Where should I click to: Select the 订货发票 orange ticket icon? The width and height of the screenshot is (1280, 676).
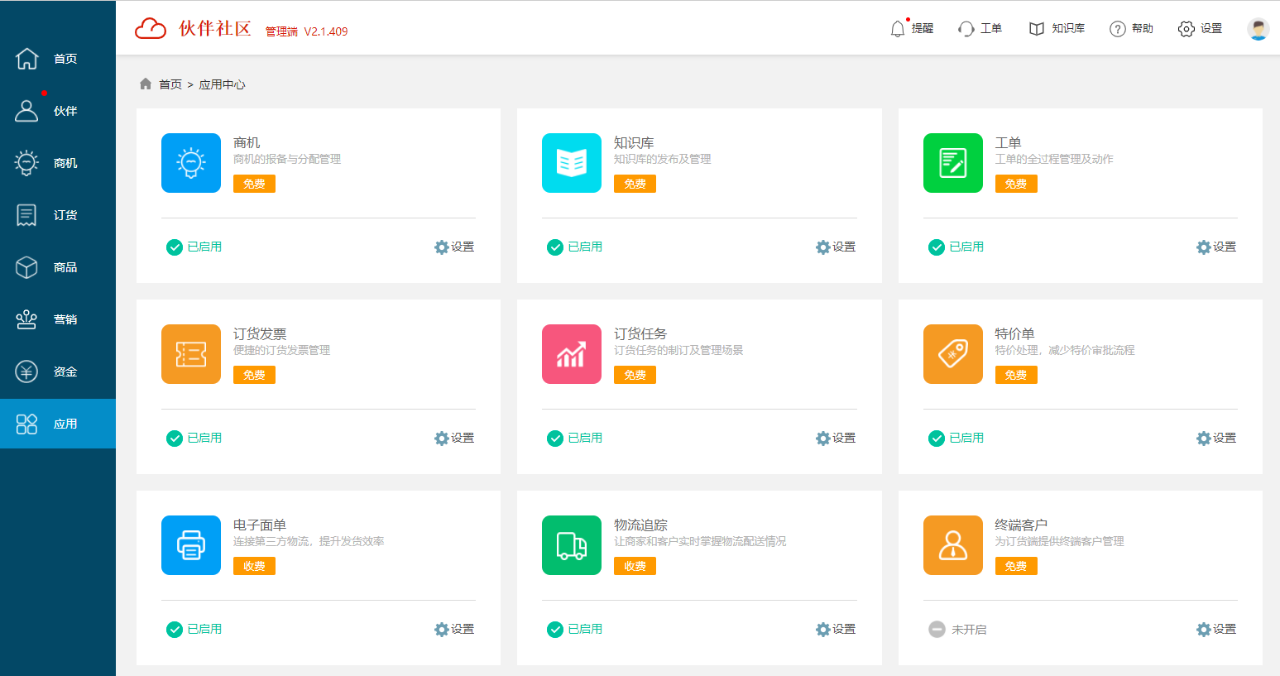pyautogui.click(x=191, y=354)
